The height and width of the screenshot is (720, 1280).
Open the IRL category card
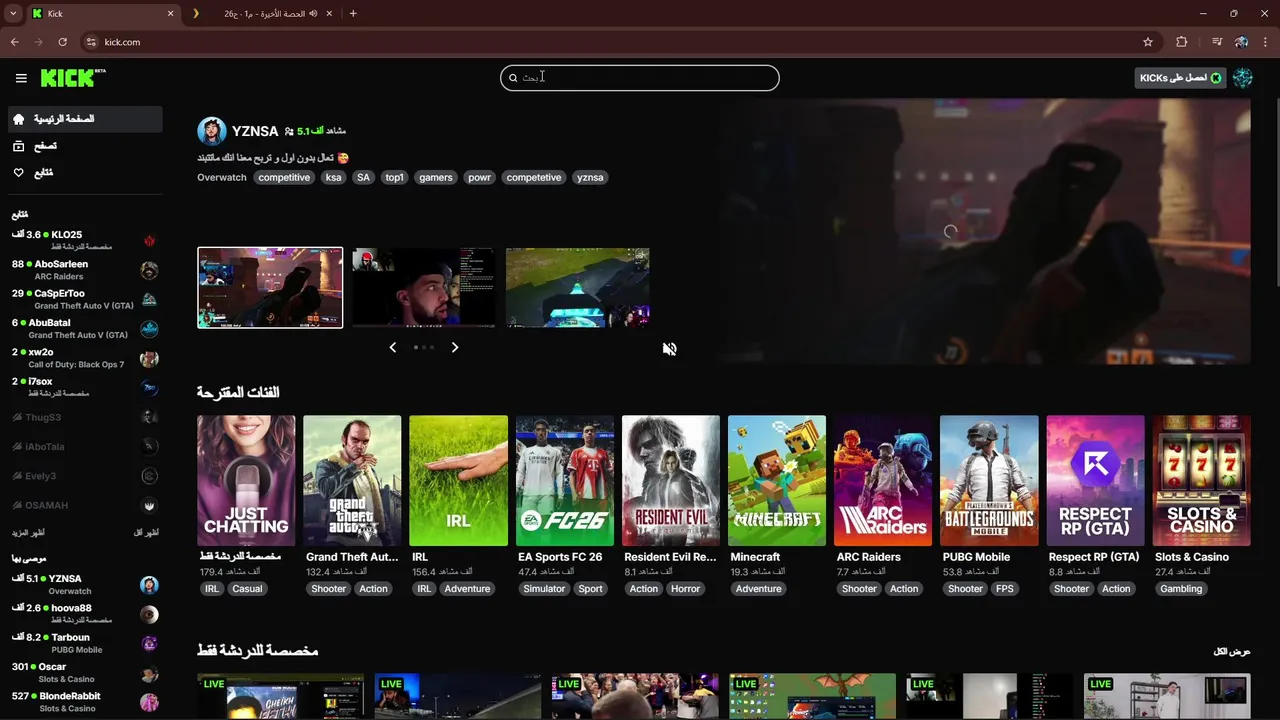click(458, 481)
